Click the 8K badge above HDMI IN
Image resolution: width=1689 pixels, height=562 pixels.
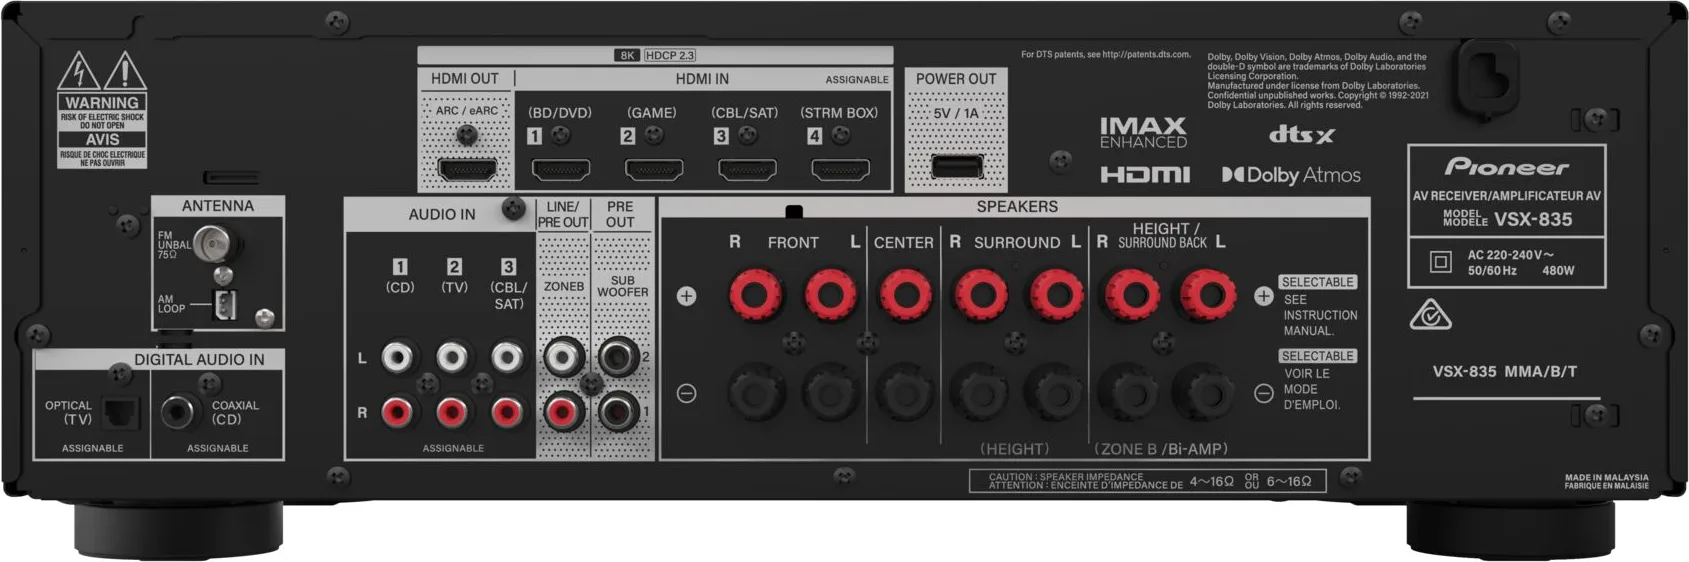tap(627, 55)
